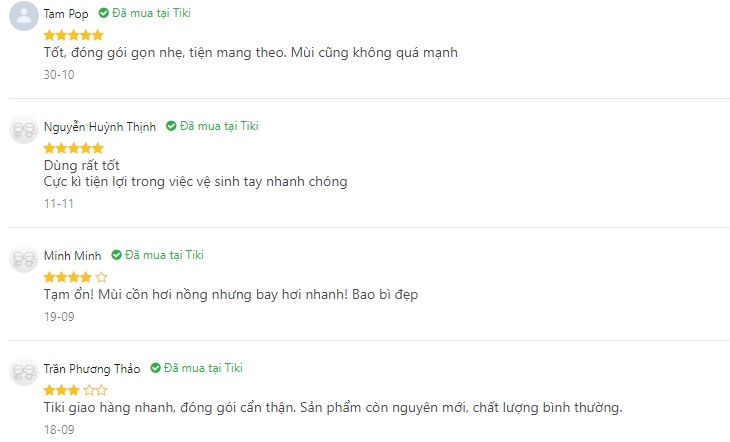Viewport: 730px width, 442px height.
Task: Open Trần Phương Thảo's reviewer name
Action: click(92, 369)
